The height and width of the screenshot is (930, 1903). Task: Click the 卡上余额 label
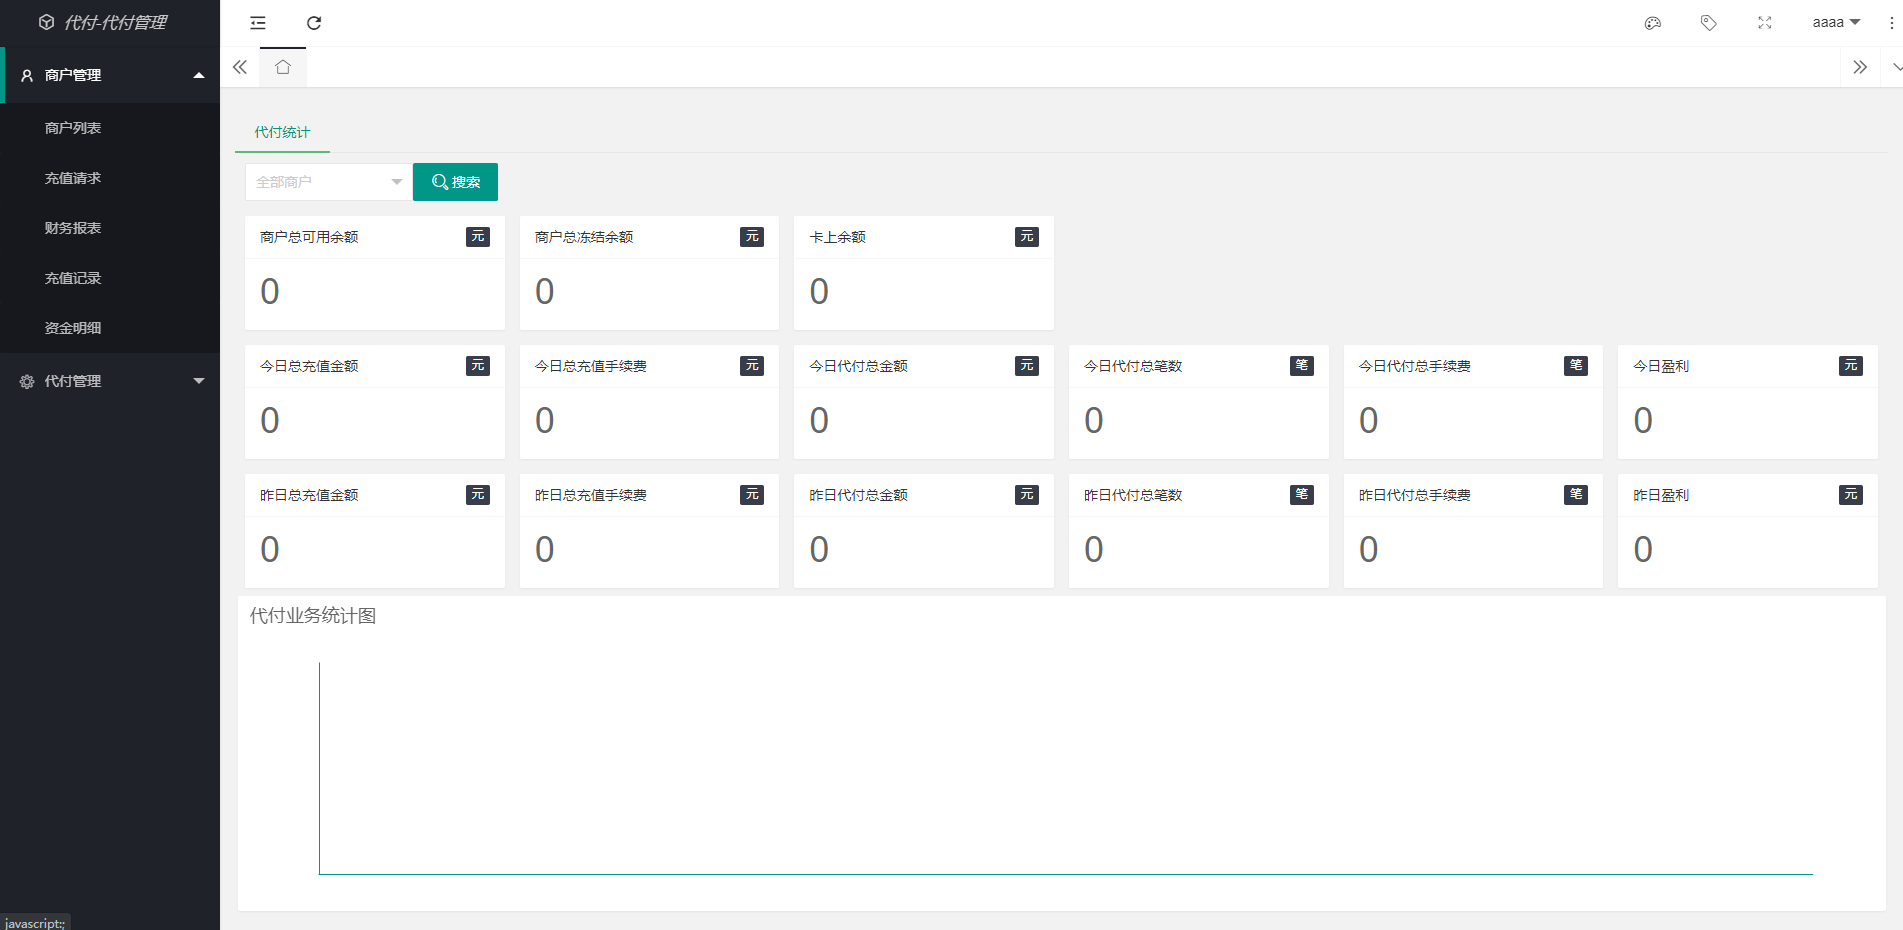click(838, 237)
